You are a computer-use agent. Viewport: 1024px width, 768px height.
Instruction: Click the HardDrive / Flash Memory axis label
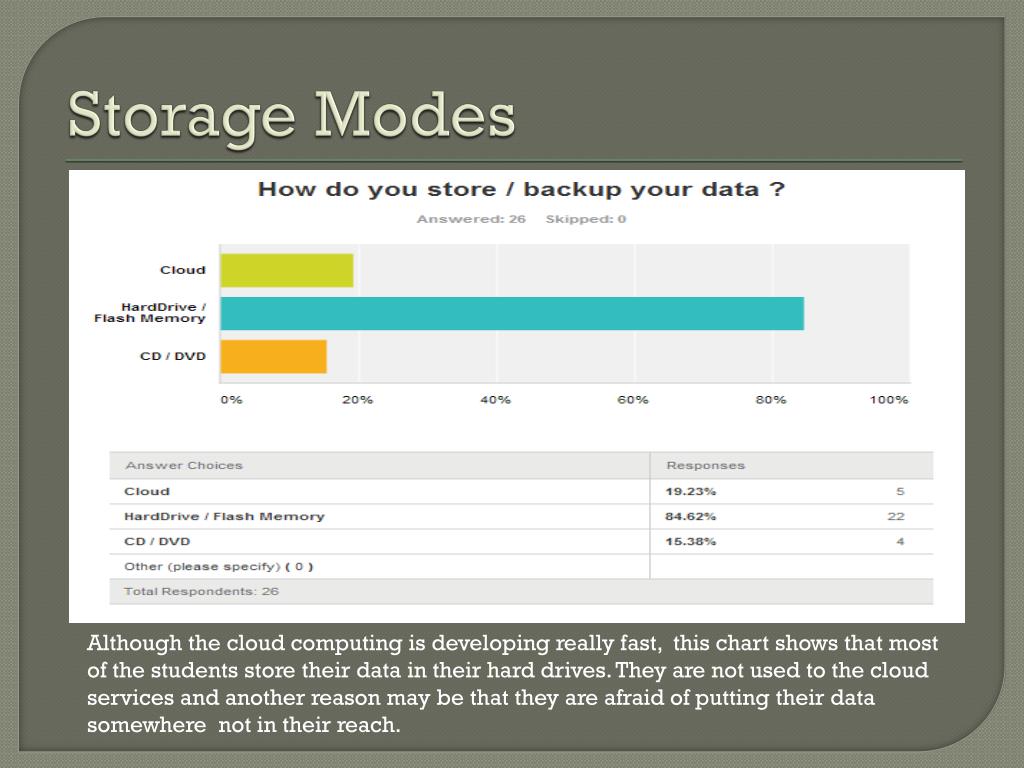pyautogui.click(x=150, y=313)
